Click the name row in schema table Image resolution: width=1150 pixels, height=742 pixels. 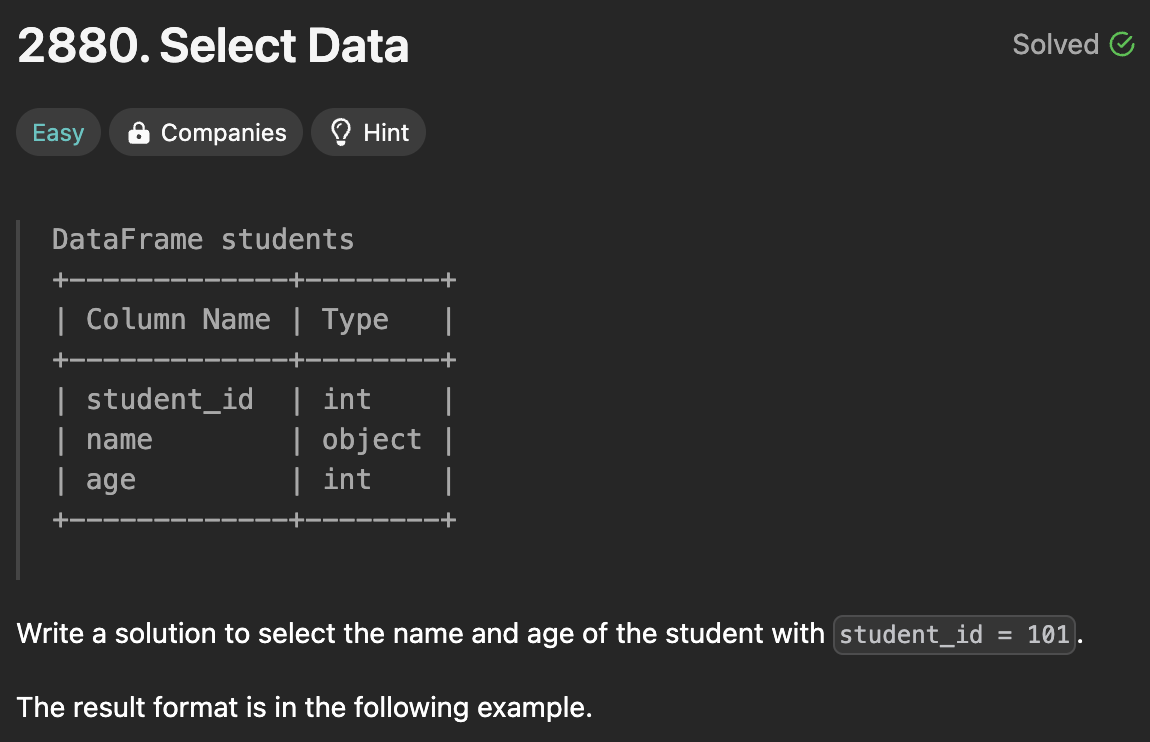pos(119,440)
